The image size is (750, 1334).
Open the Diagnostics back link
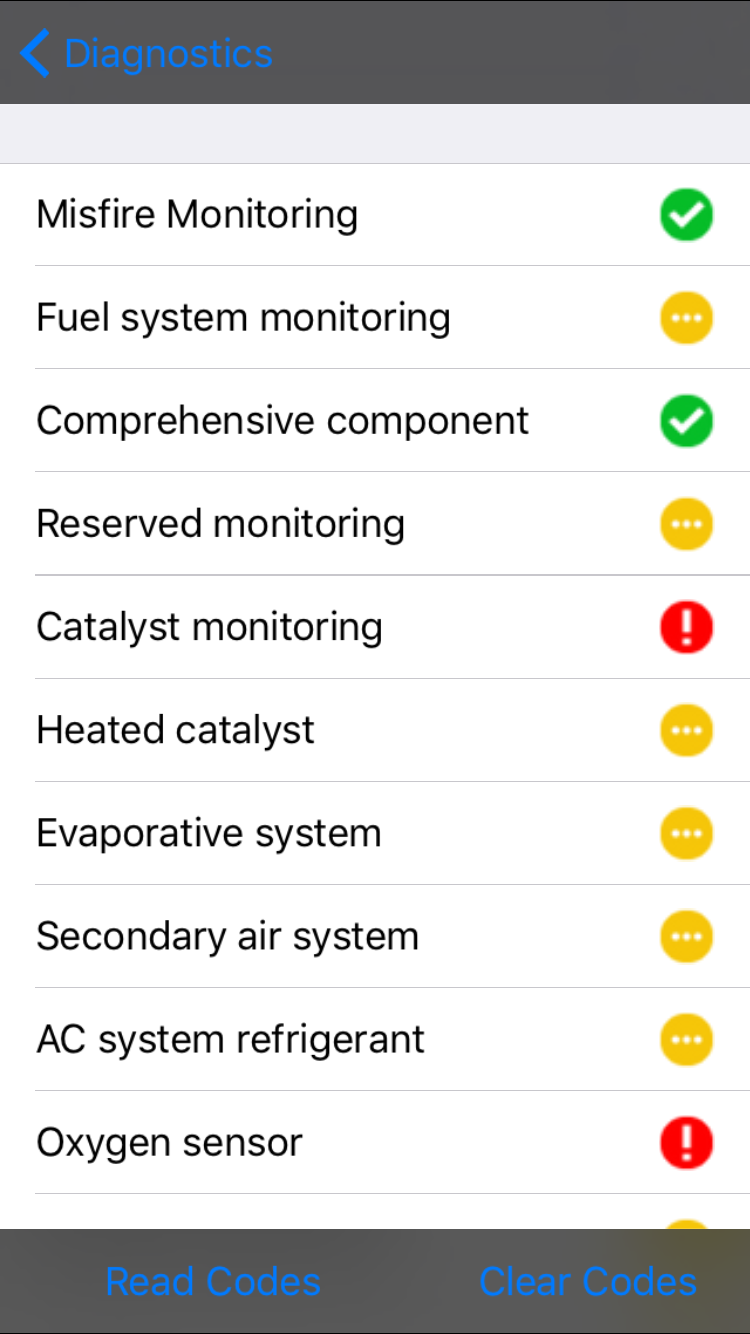coord(168,53)
